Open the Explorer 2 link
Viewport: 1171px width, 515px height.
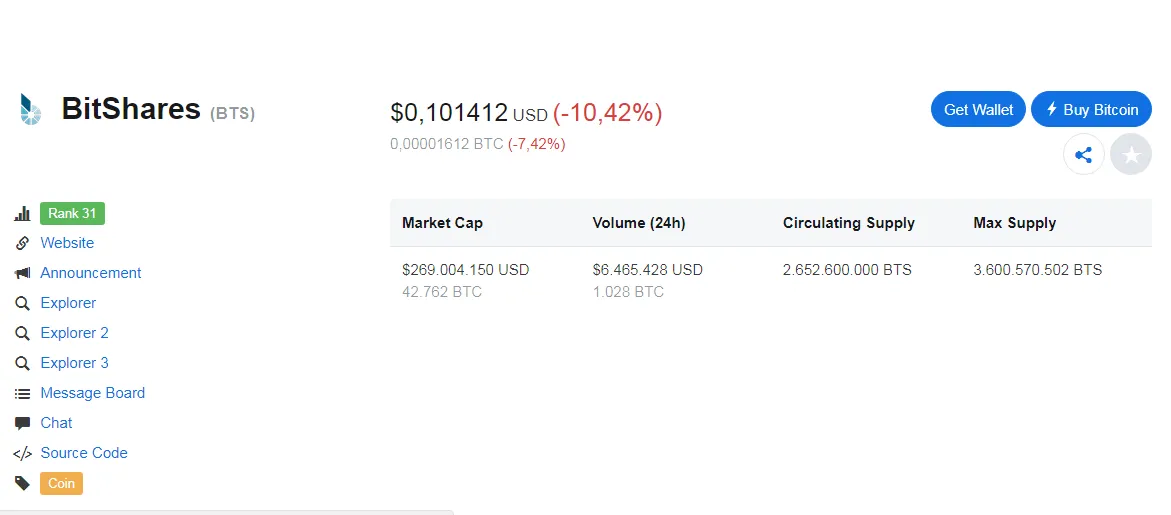[75, 333]
